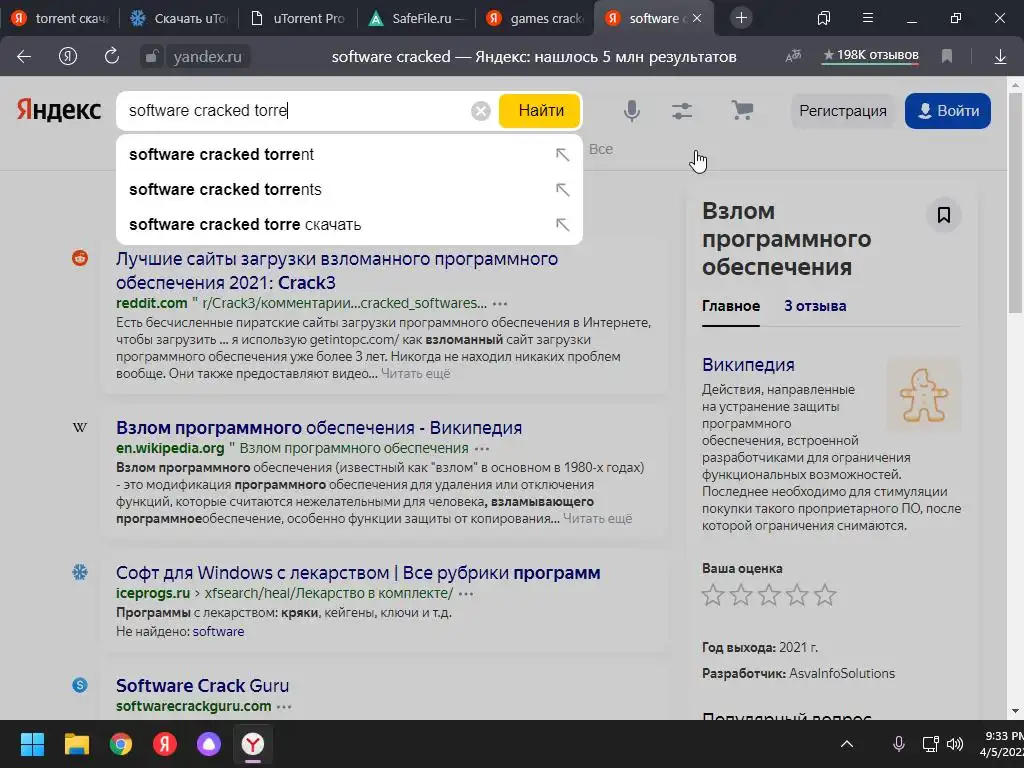Open the tab groups panel icon
The image size is (1024, 768).
[x=824, y=18]
